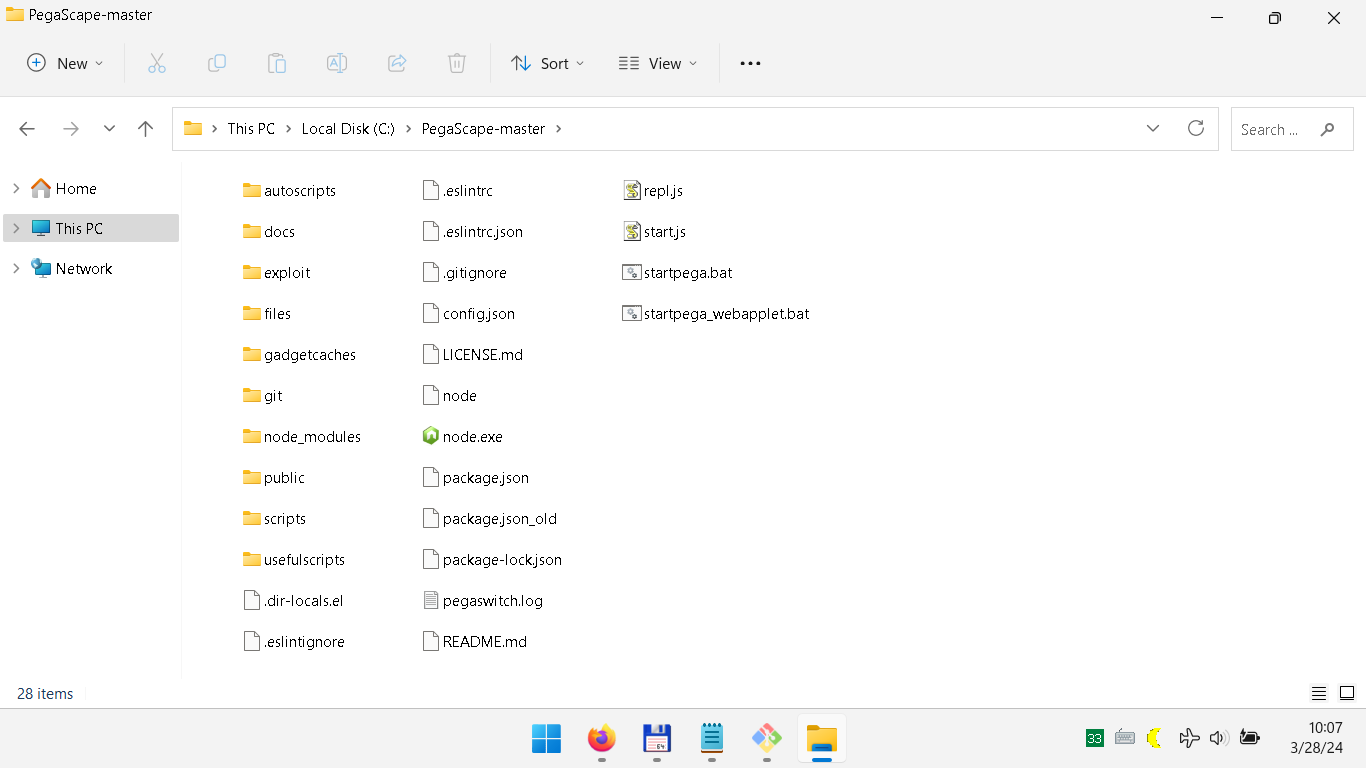Select the startpega.bat batch file icon
1366x768 pixels.
(632, 272)
